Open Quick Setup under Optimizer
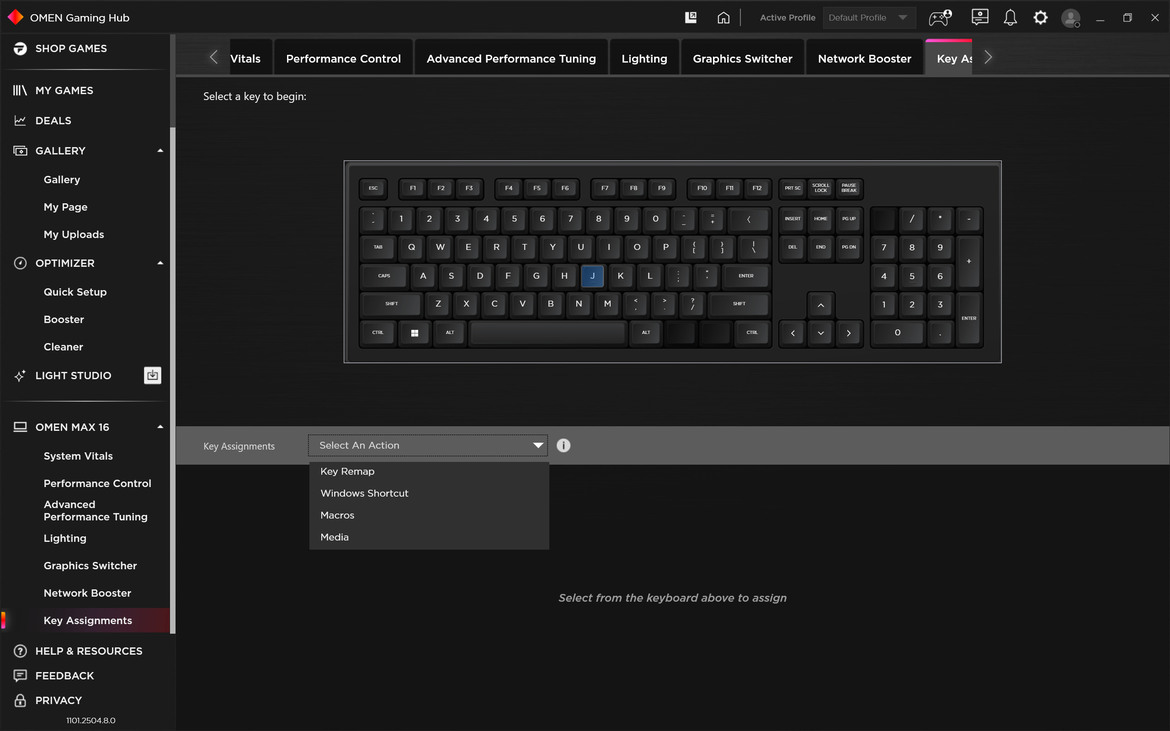 click(75, 292)
